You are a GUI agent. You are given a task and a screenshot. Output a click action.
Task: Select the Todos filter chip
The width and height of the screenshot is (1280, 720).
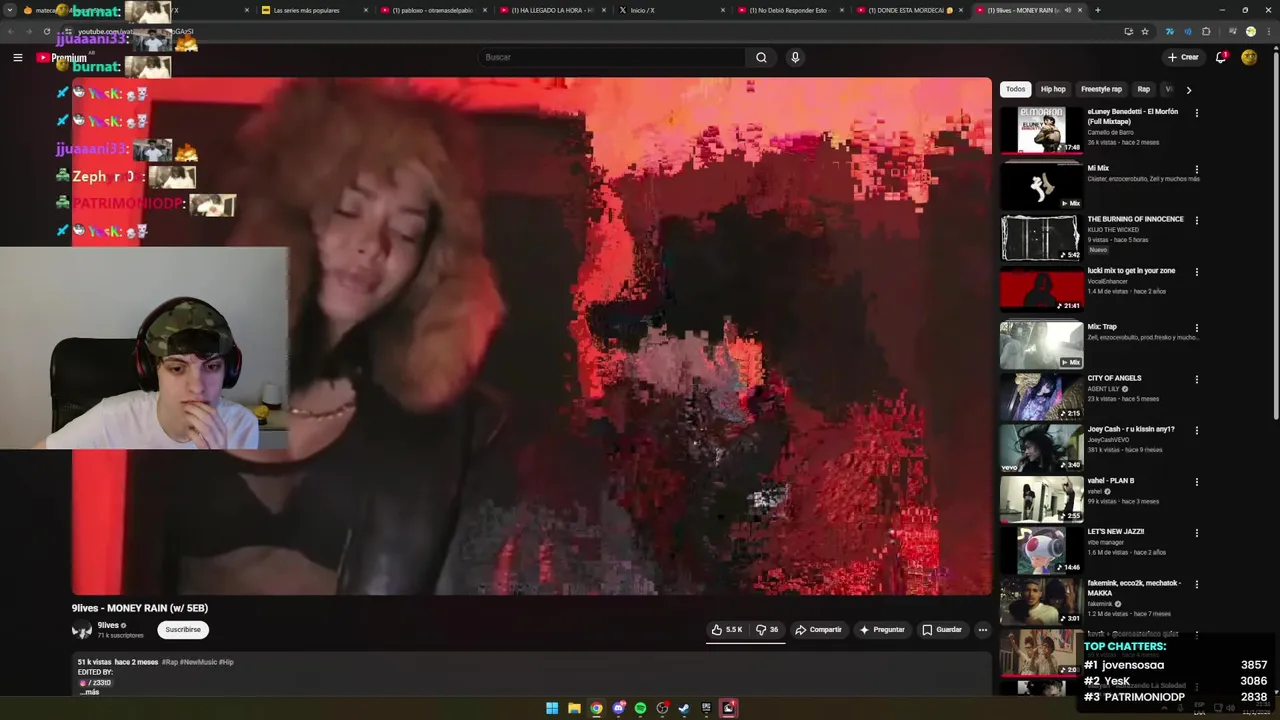pos(1015,89)
